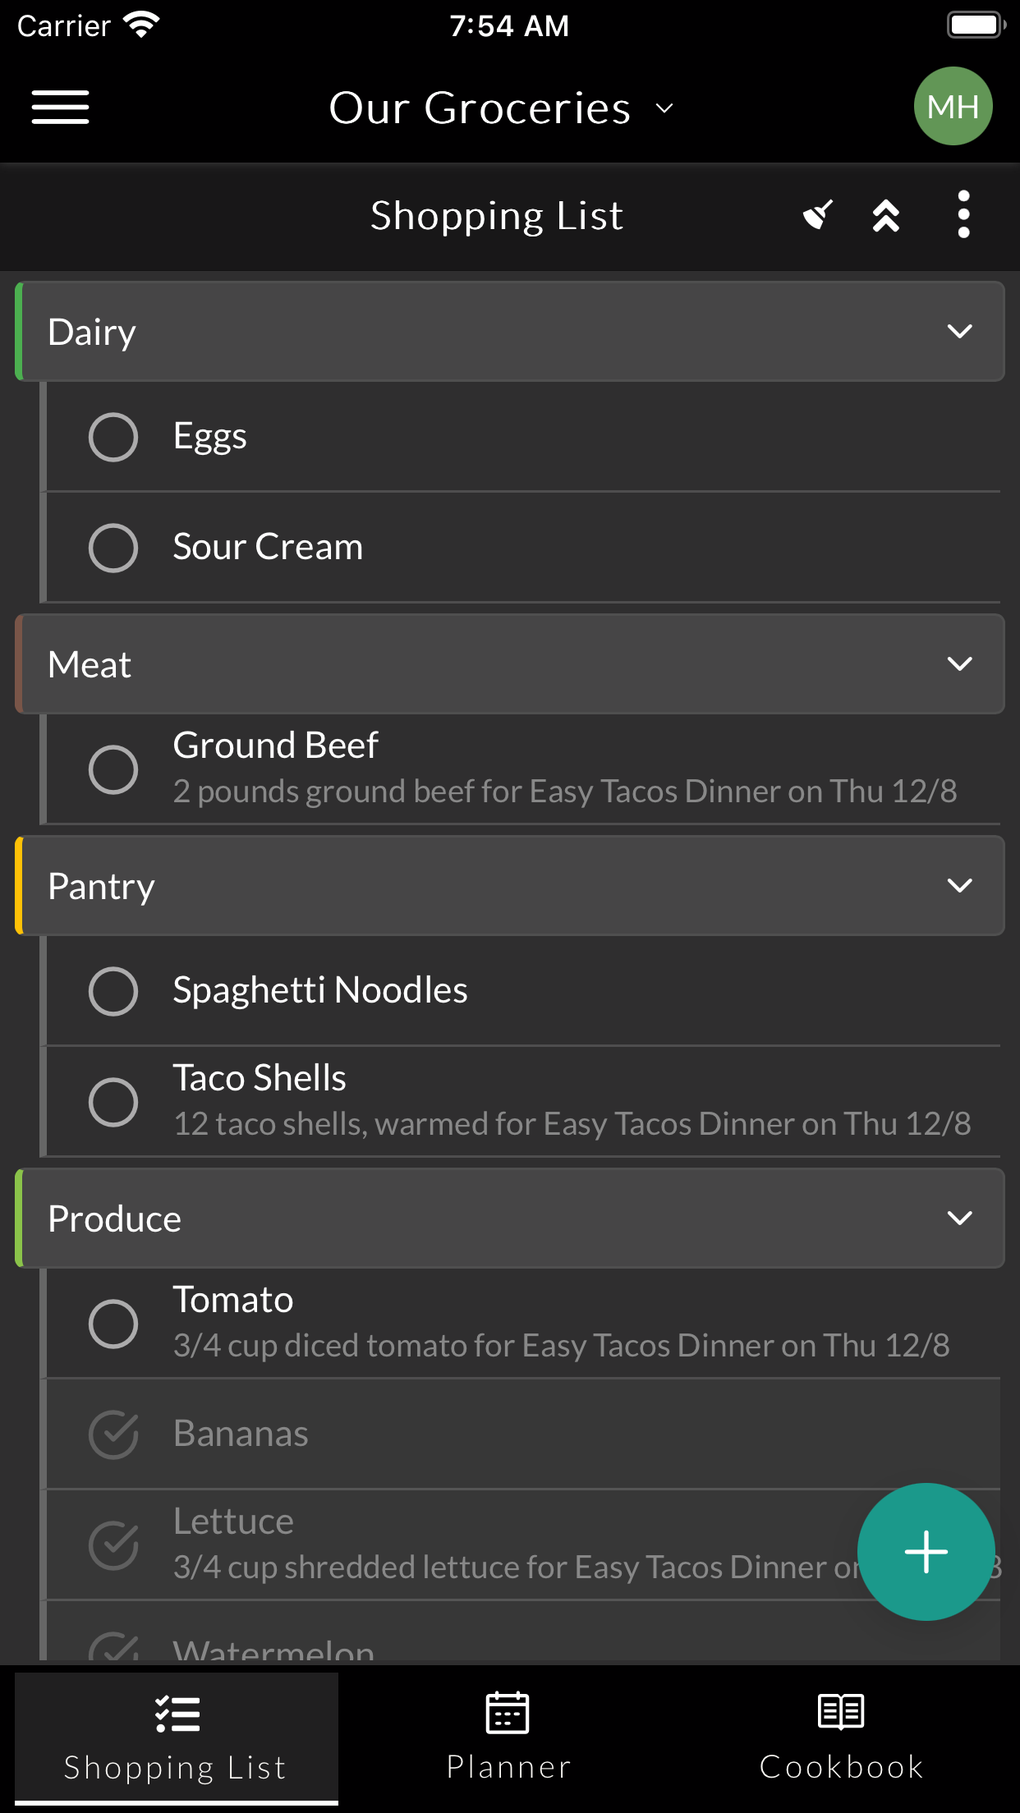Screen dimensions: 1020x1813
Task: Check off Ground Beef
Action: (x=113, y=769)
